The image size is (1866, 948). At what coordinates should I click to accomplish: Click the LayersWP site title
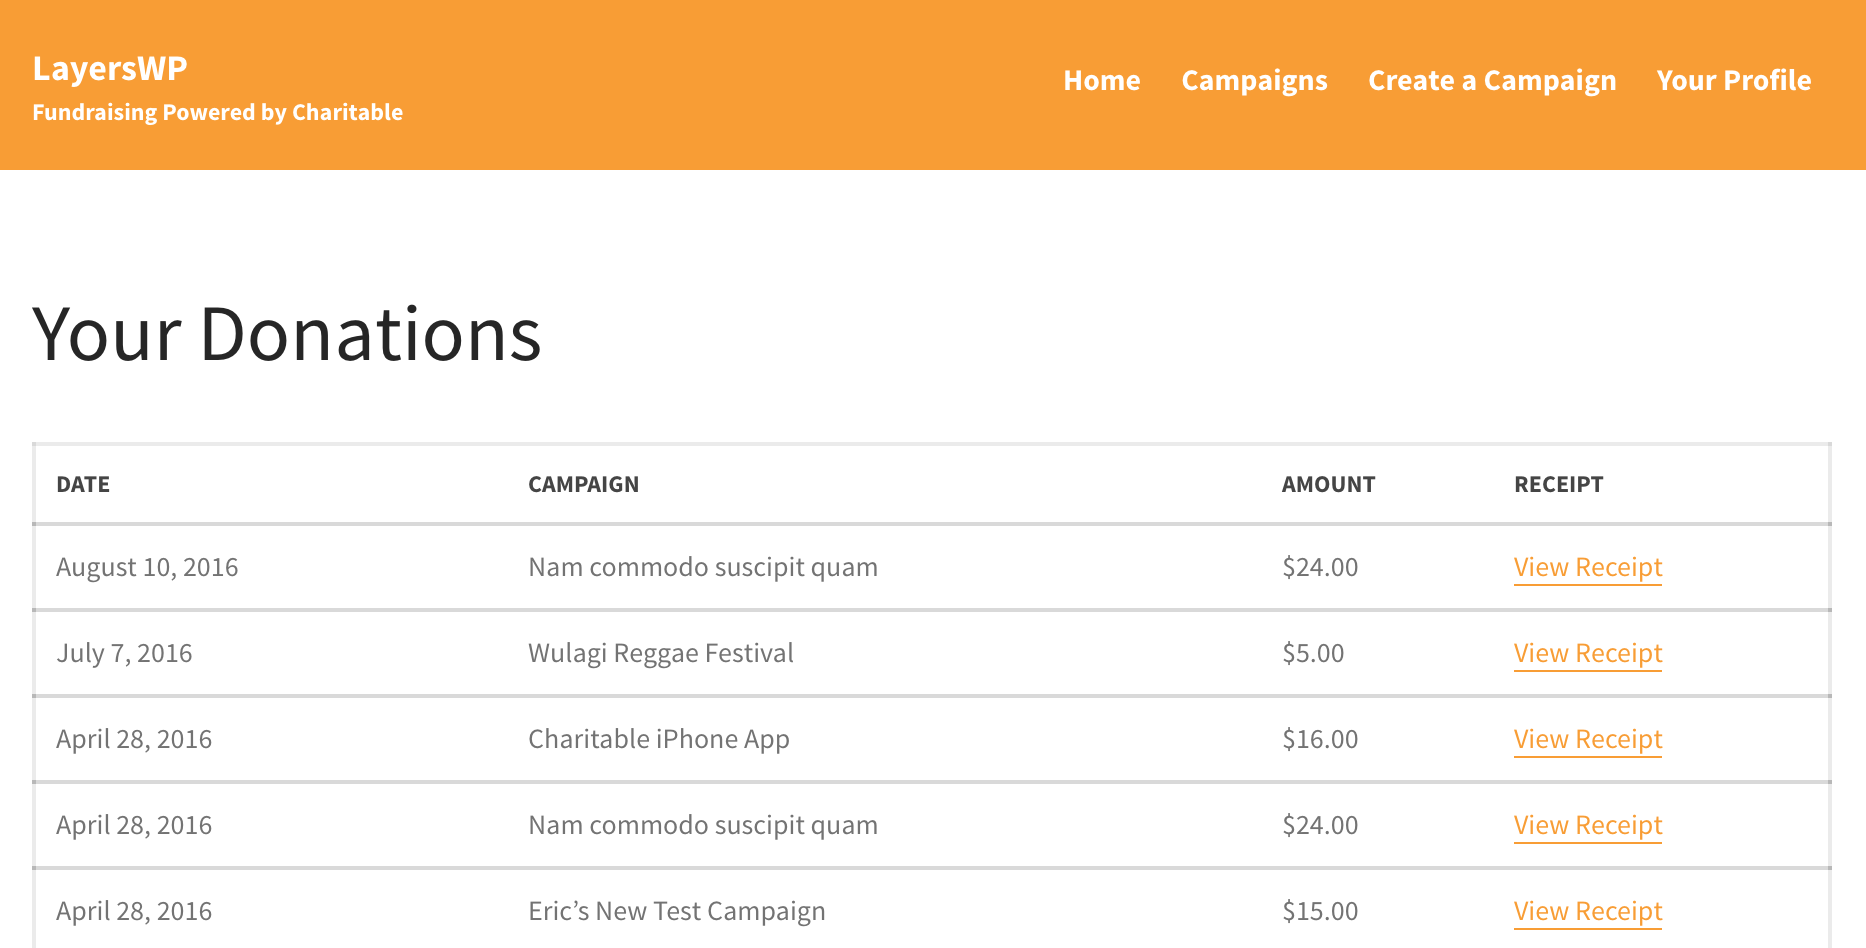[x=110, y=68]
